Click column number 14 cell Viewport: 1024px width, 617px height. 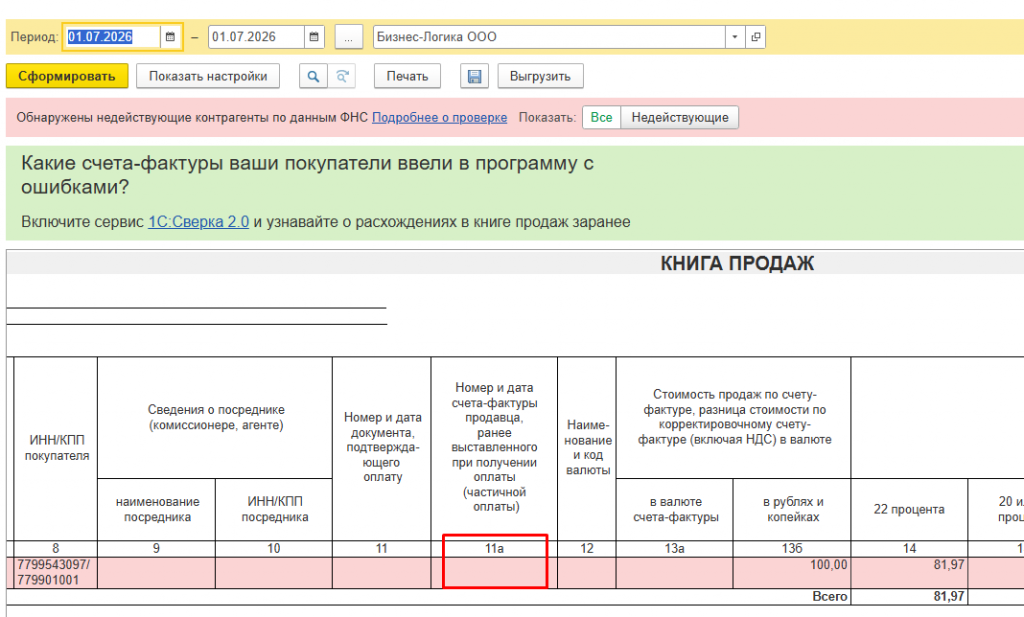pos(910,548)
